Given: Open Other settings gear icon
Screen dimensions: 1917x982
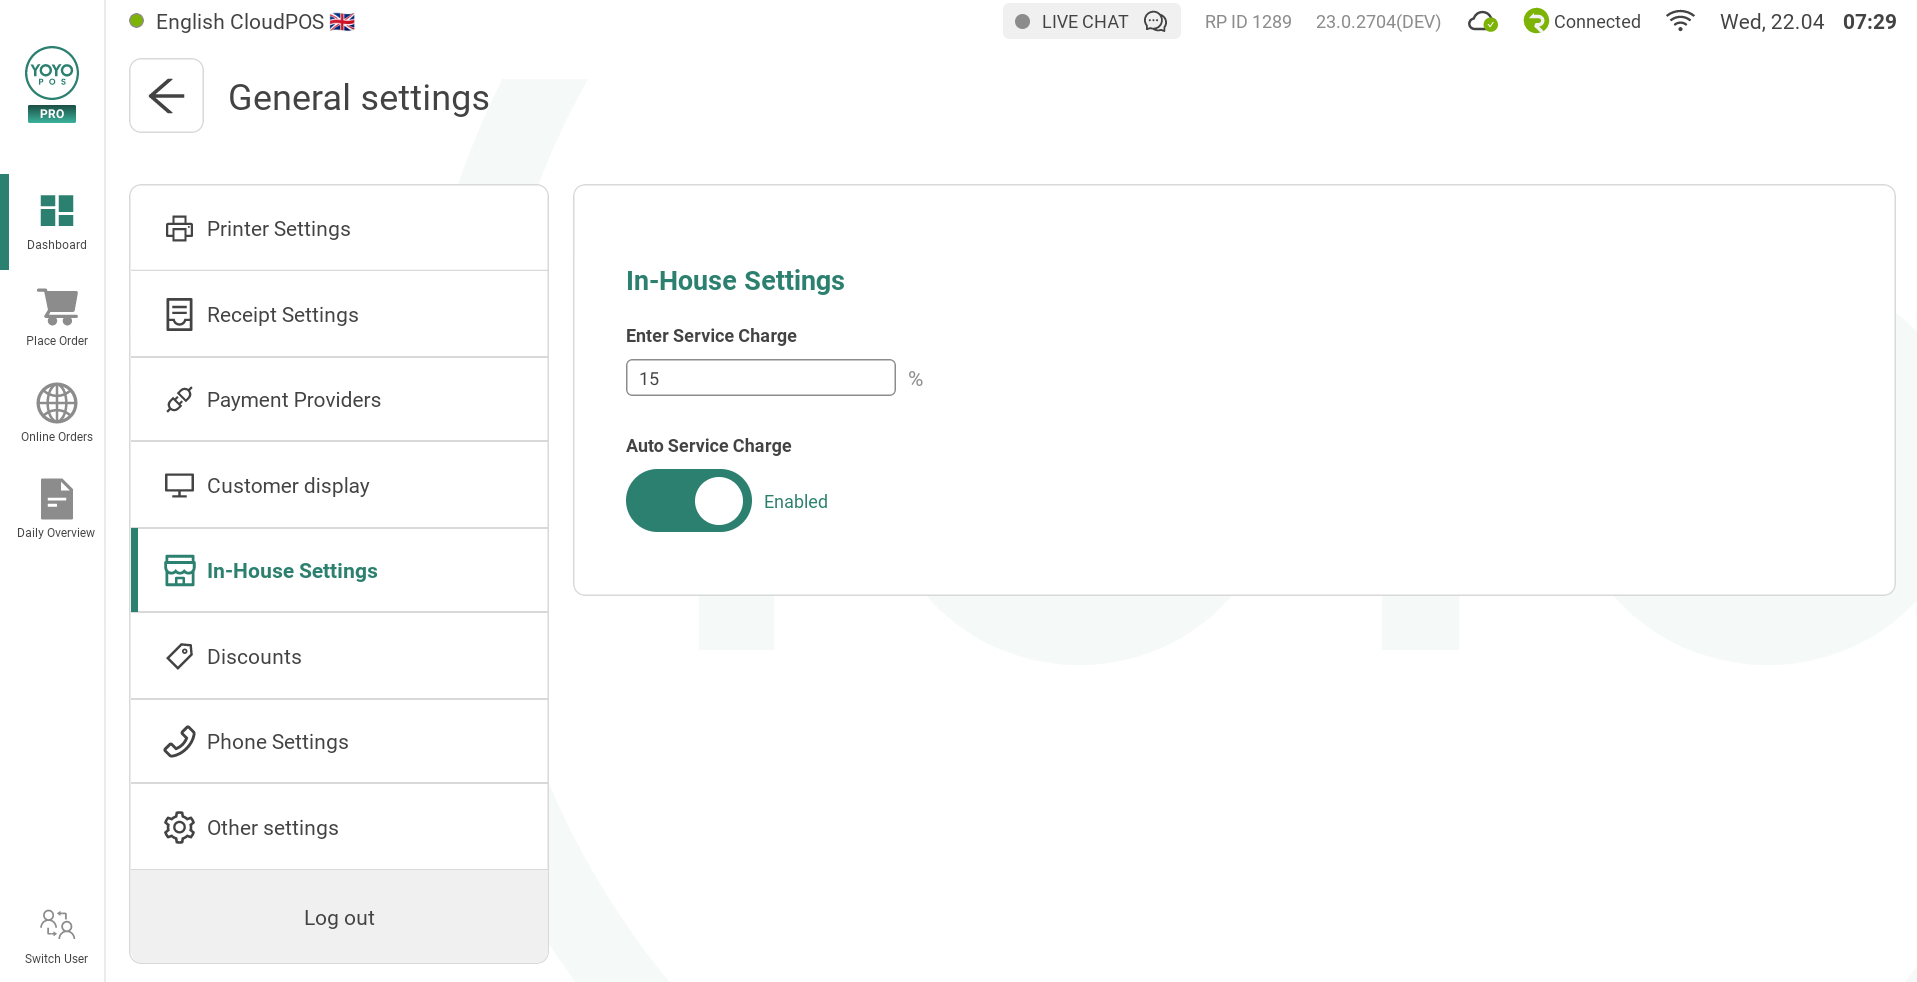Looking at the screenshot, I should (179, 827).
